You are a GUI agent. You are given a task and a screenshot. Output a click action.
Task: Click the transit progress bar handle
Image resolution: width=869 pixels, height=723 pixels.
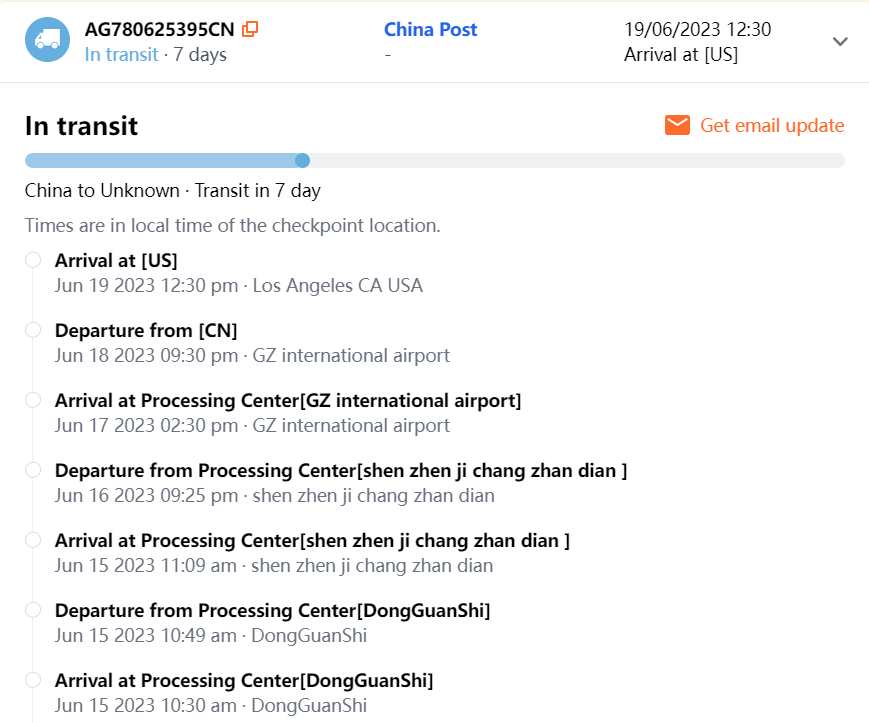pyautogui.click(x=302, y=160)
